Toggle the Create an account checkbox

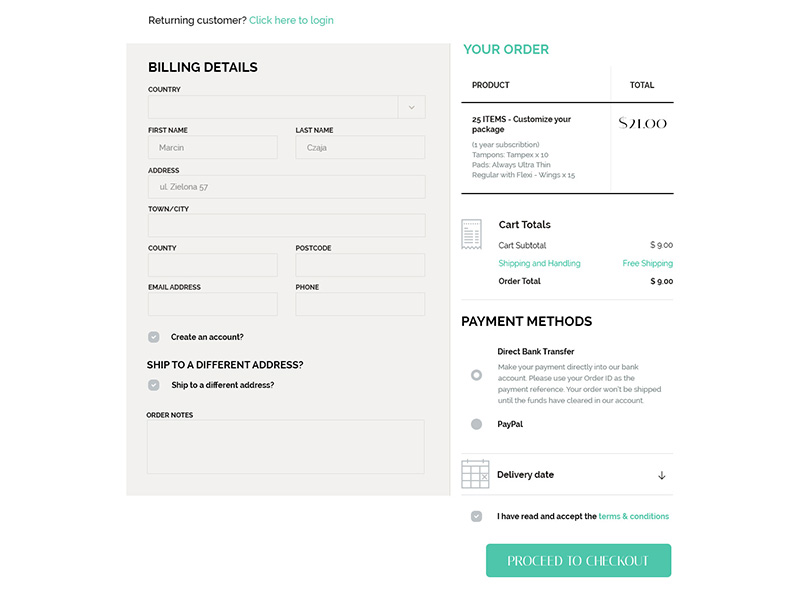pos(154,337)
